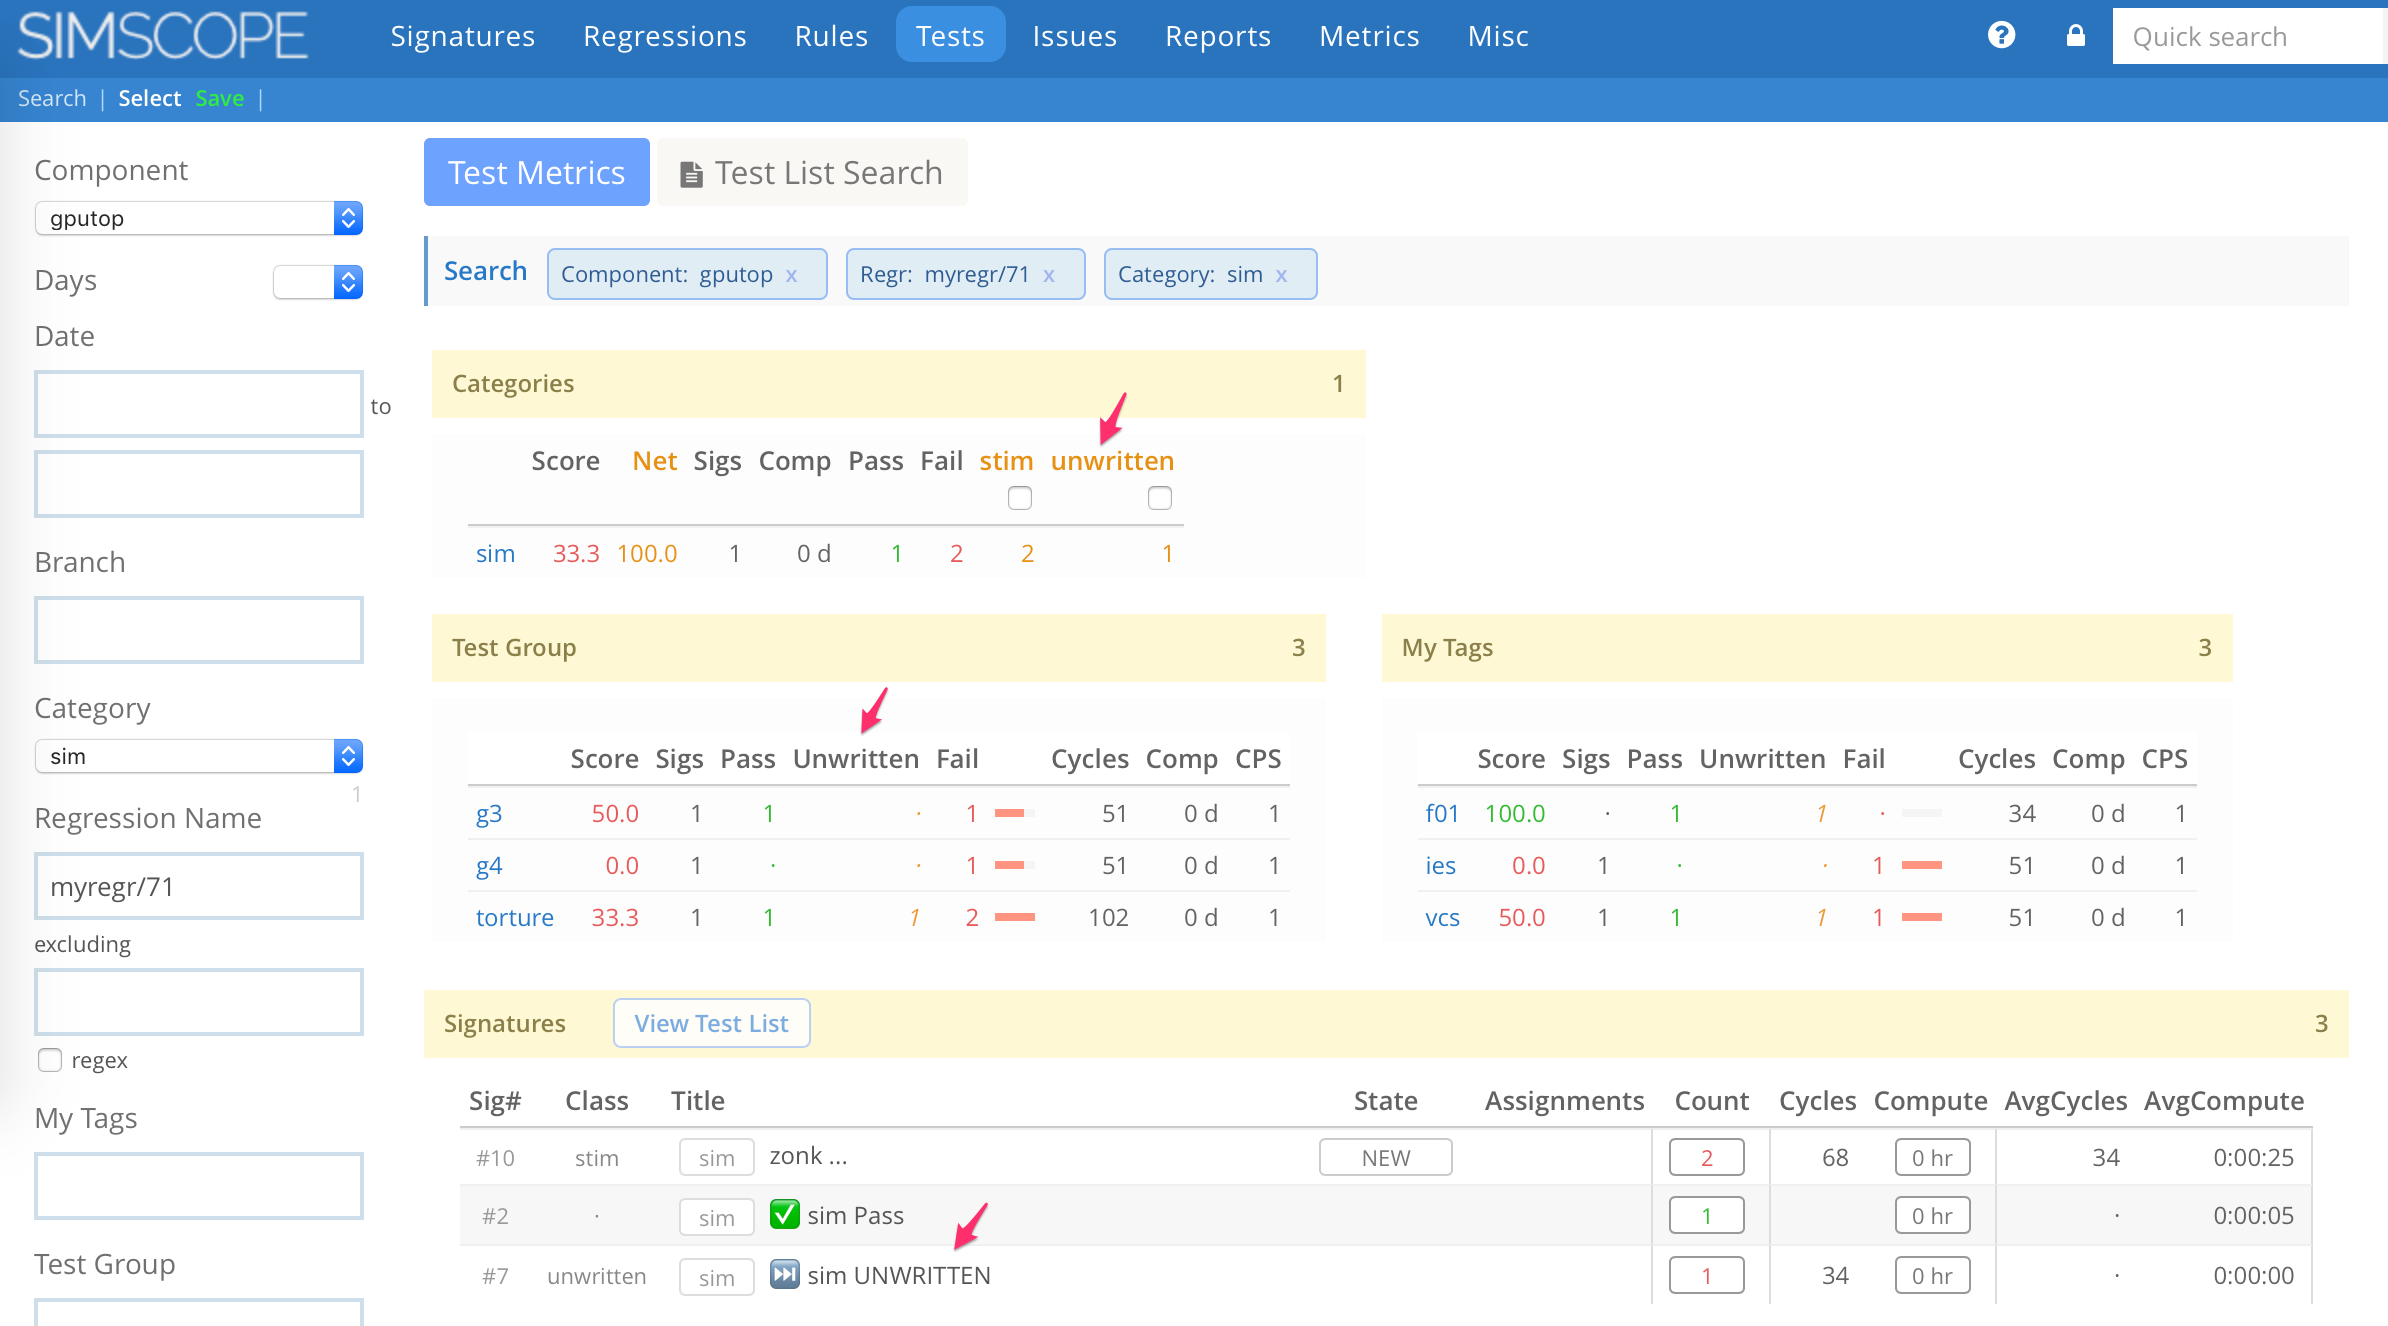Open the Rules menu

point(831,36)
